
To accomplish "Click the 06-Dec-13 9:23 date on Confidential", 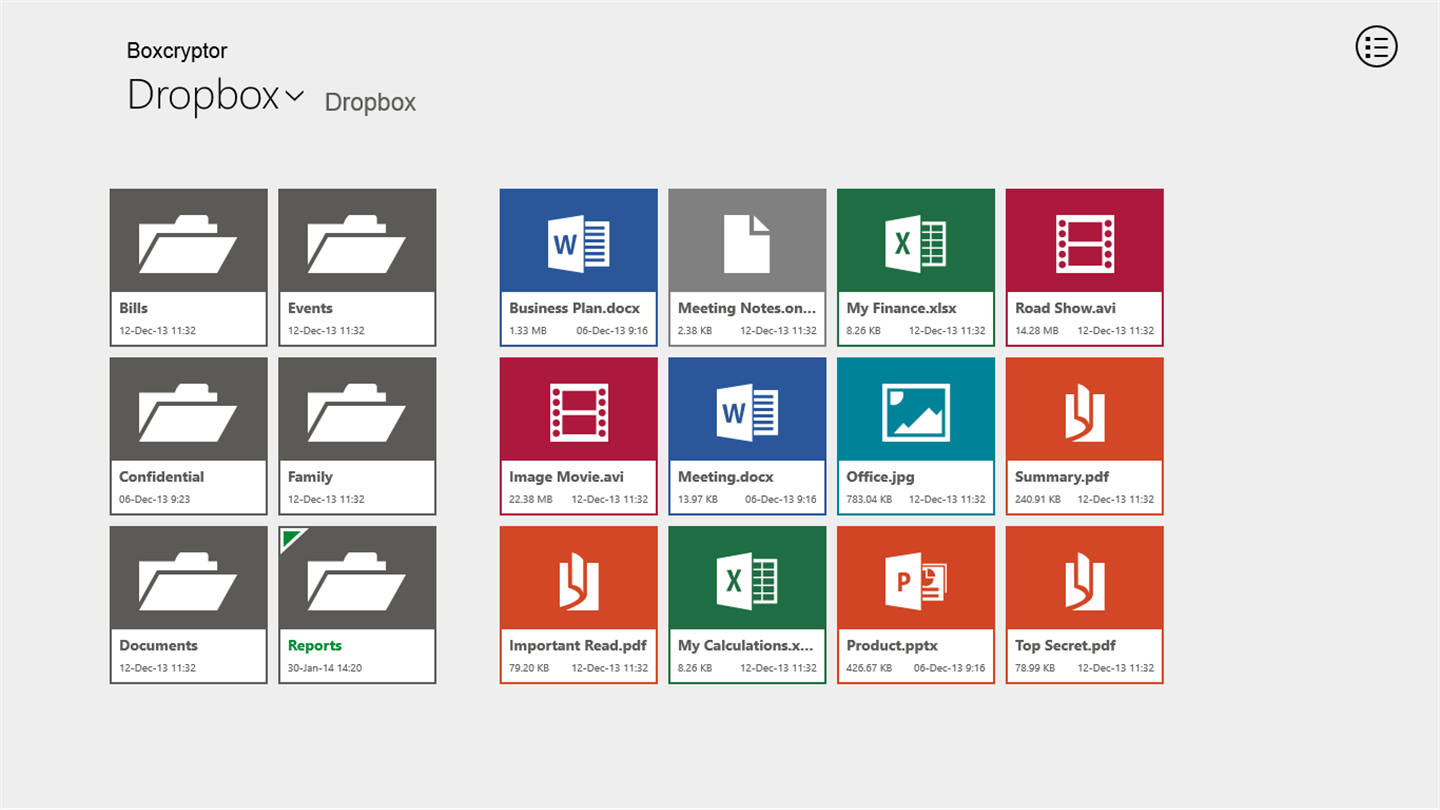I will (x=154, y=500).
